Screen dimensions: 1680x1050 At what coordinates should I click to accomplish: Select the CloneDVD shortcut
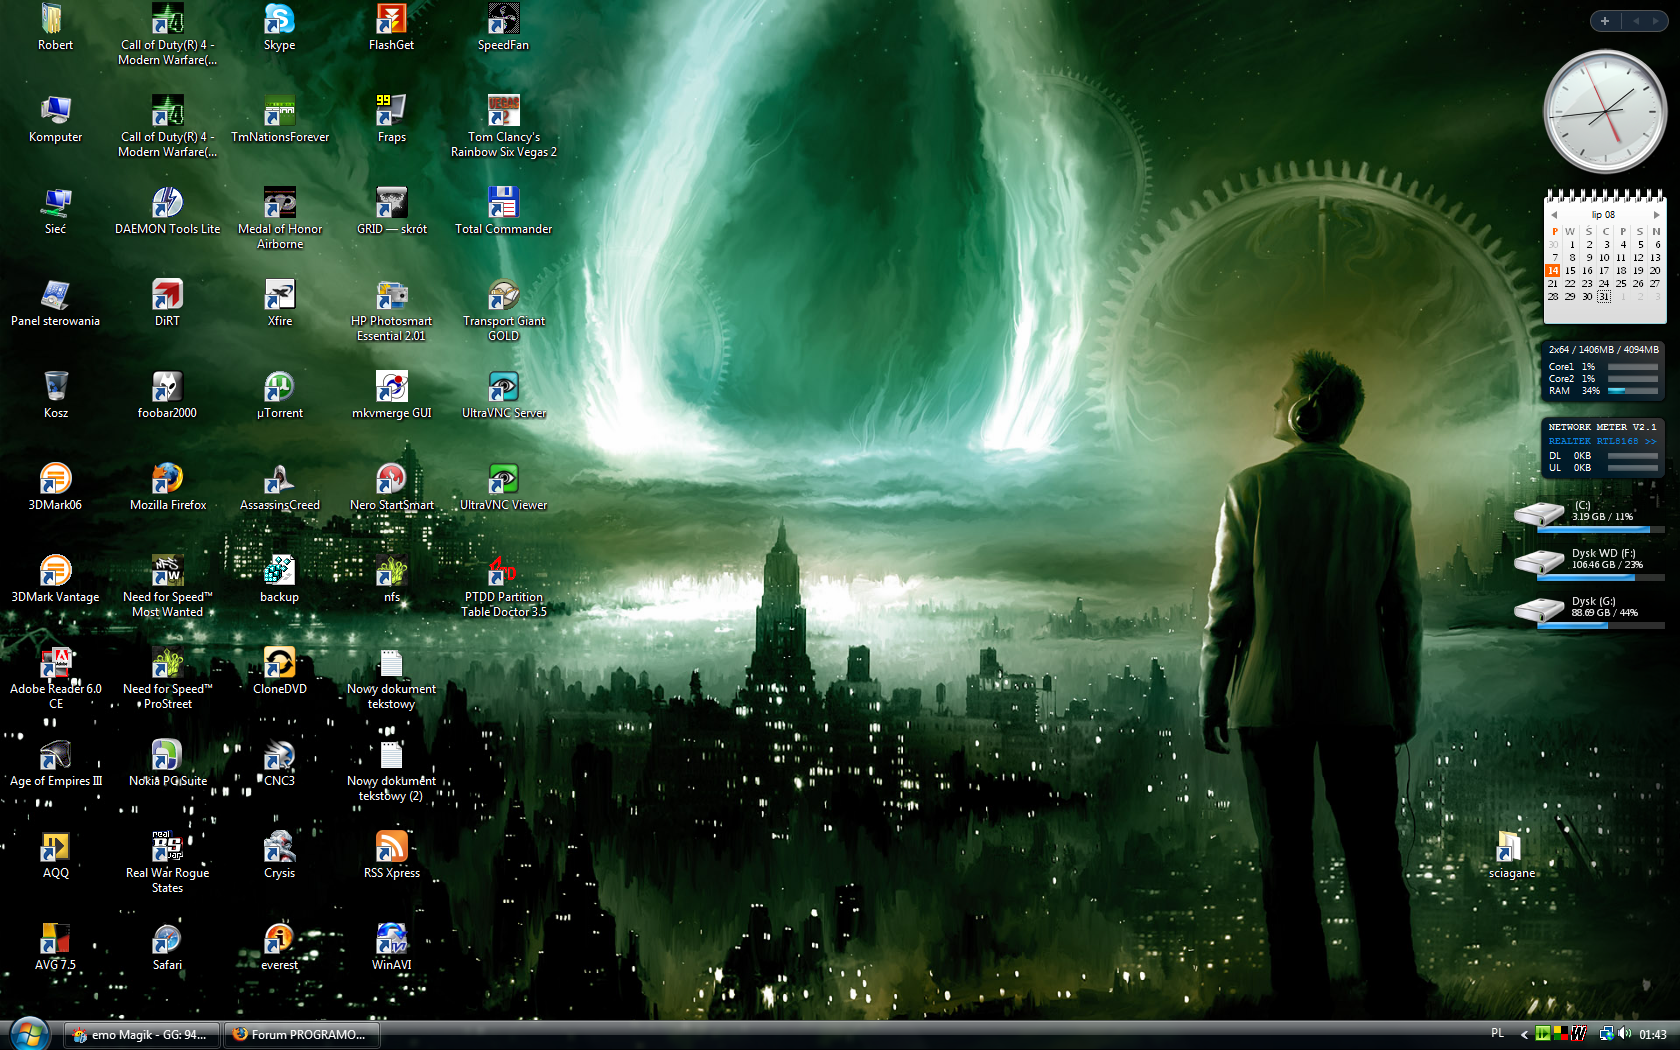(x=280, y=672)
